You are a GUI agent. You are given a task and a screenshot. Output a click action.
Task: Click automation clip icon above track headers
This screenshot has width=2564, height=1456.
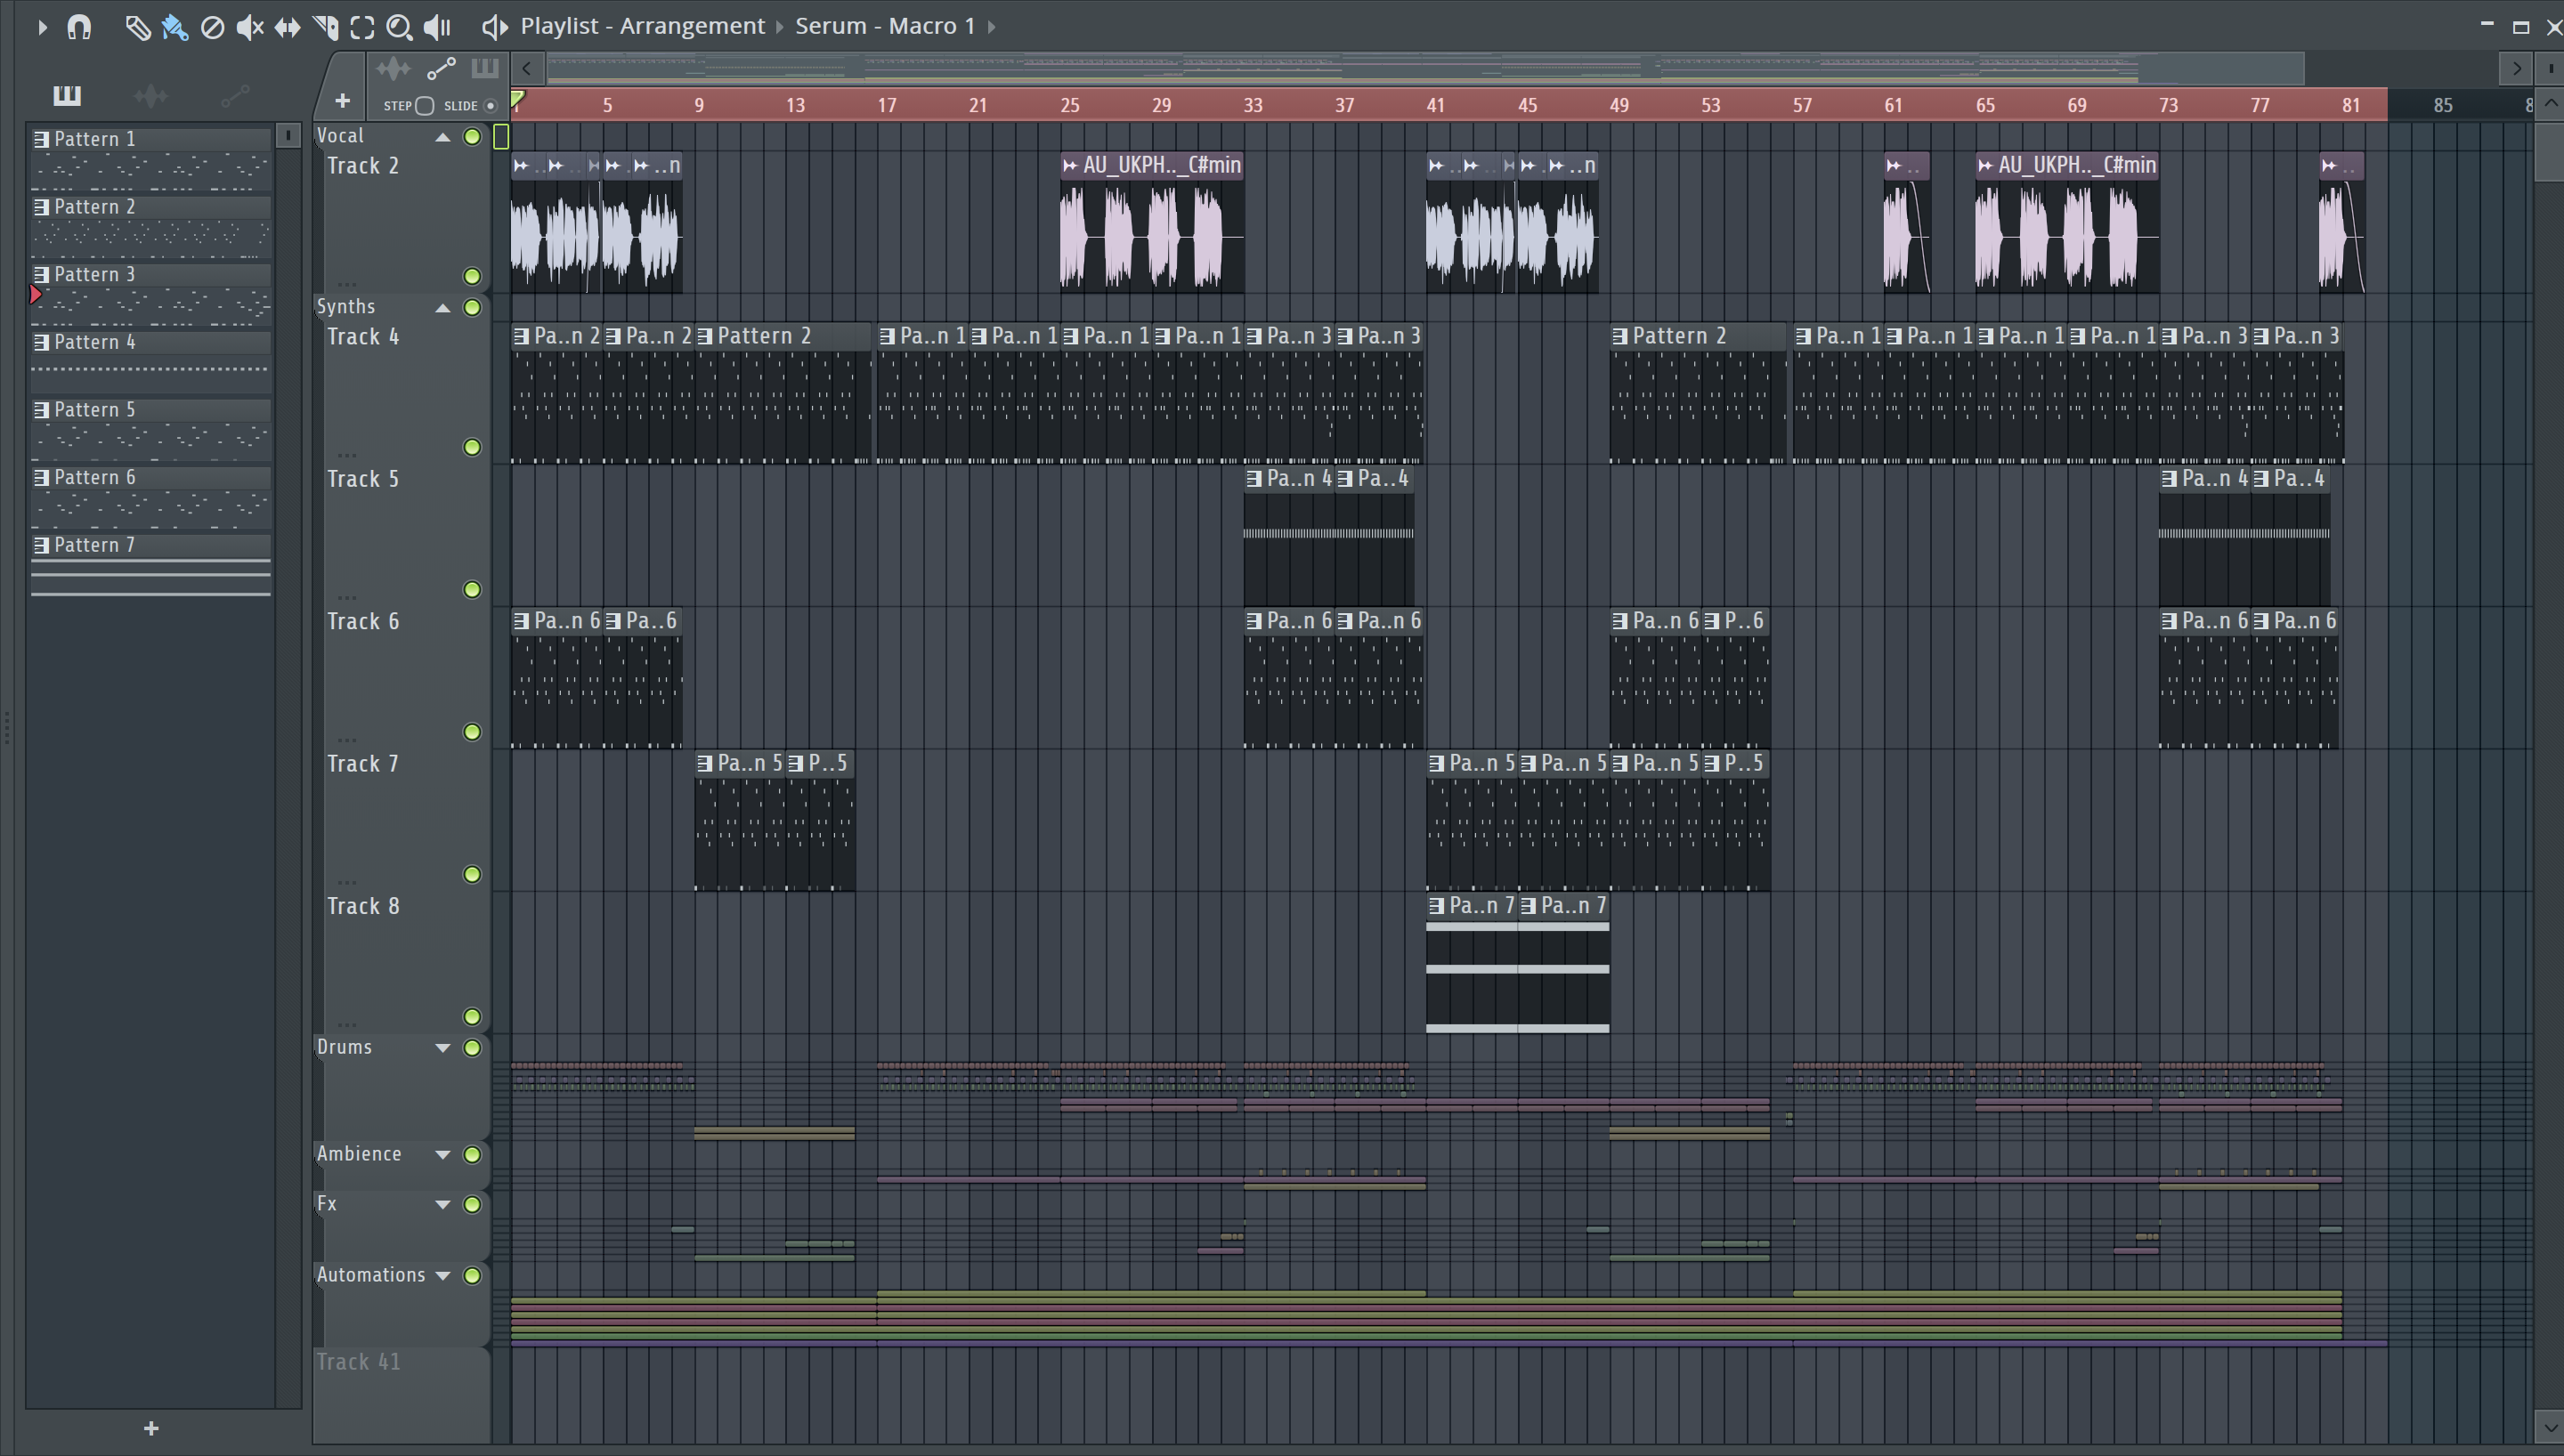tap(441, 69)
